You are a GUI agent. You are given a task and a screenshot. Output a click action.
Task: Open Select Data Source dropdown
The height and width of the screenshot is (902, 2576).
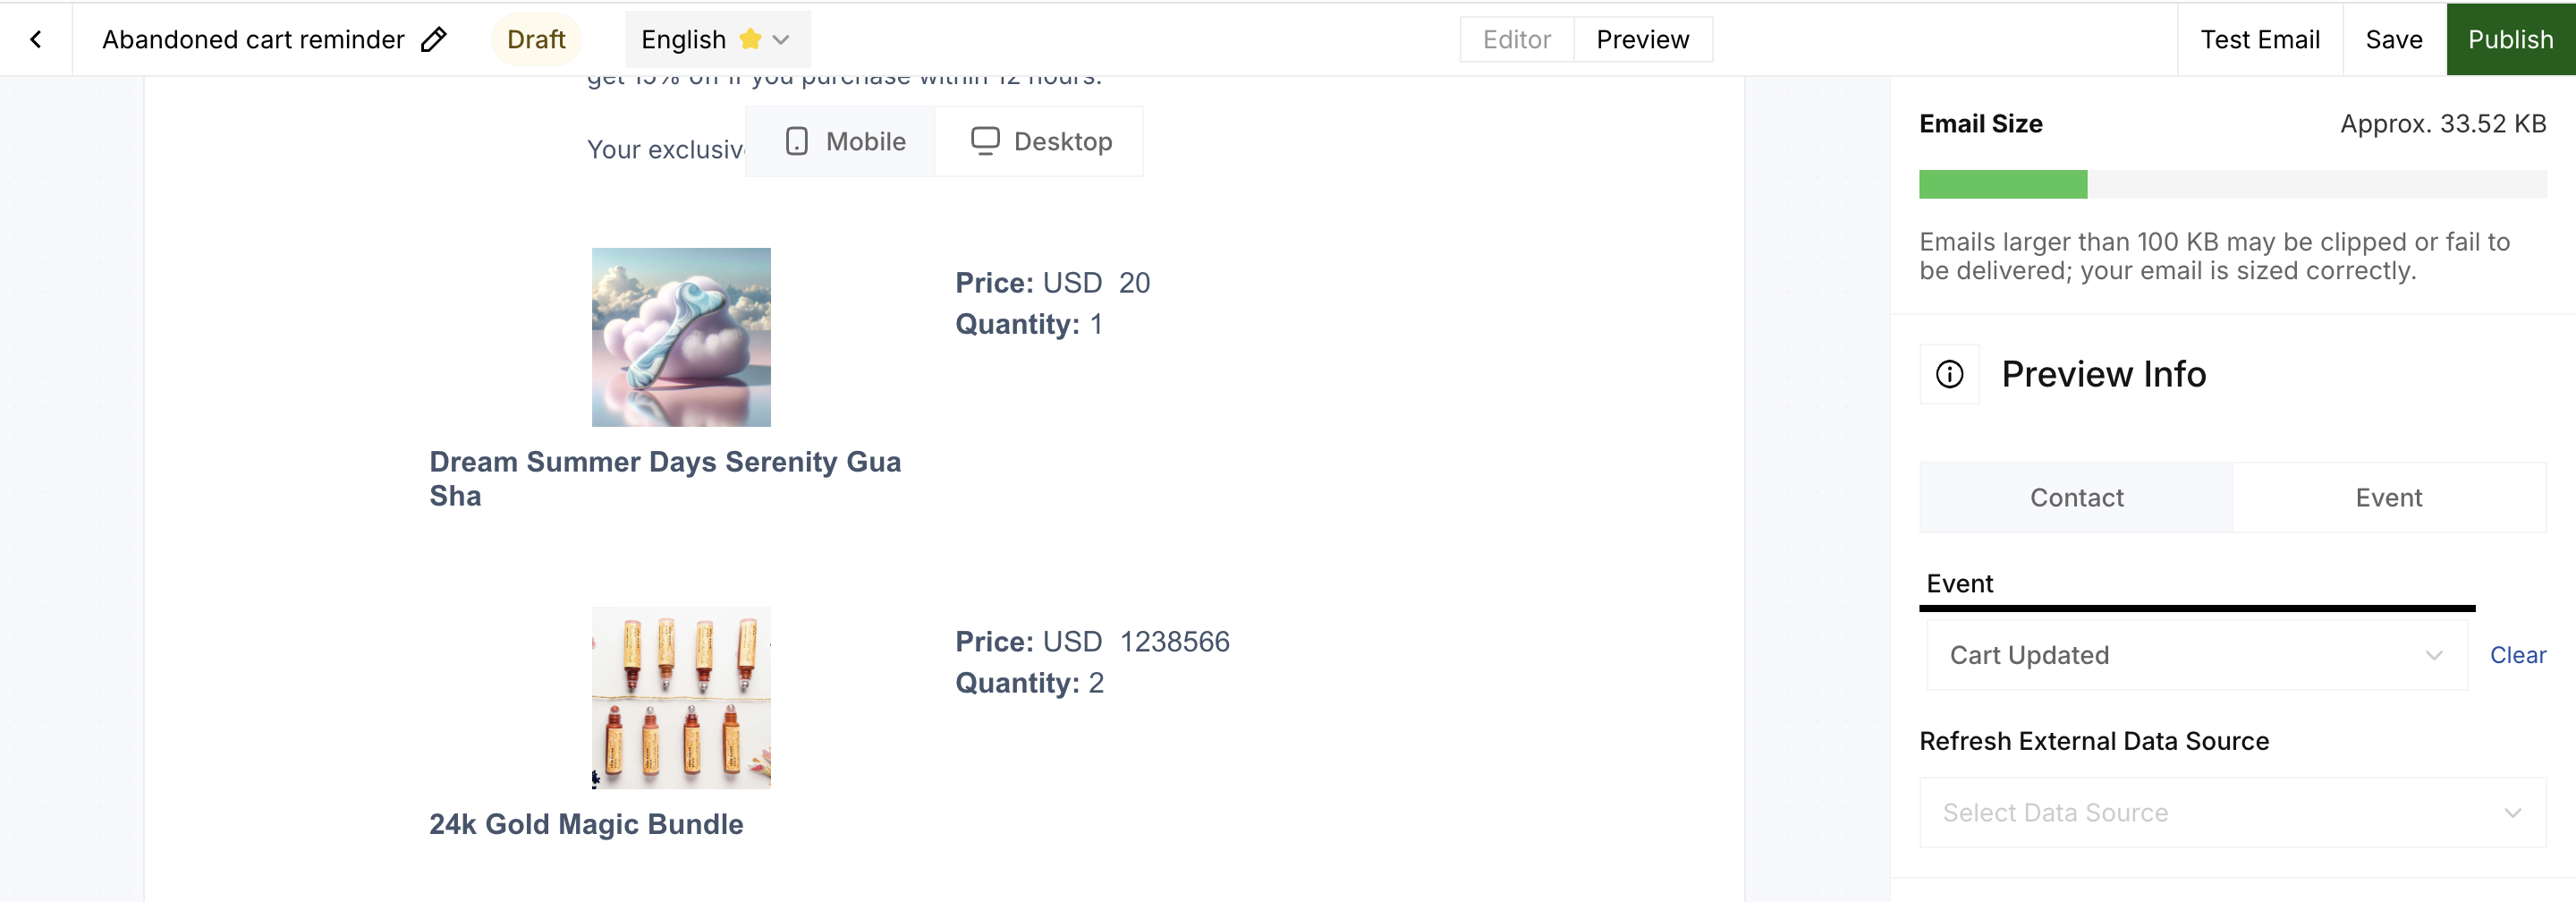tap(2232, 813)
